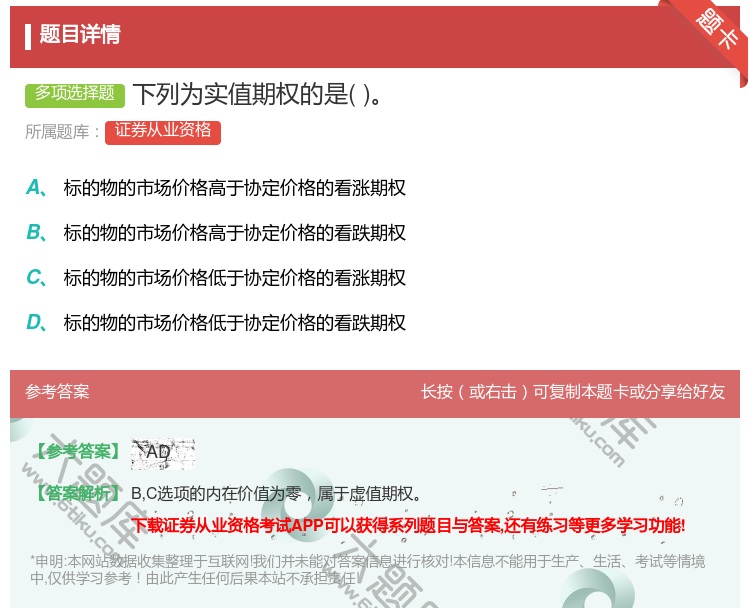Image resolution: width=750 pixels, height=608 pixels.
Task: Select option letter A
Action: click(35, 187)
